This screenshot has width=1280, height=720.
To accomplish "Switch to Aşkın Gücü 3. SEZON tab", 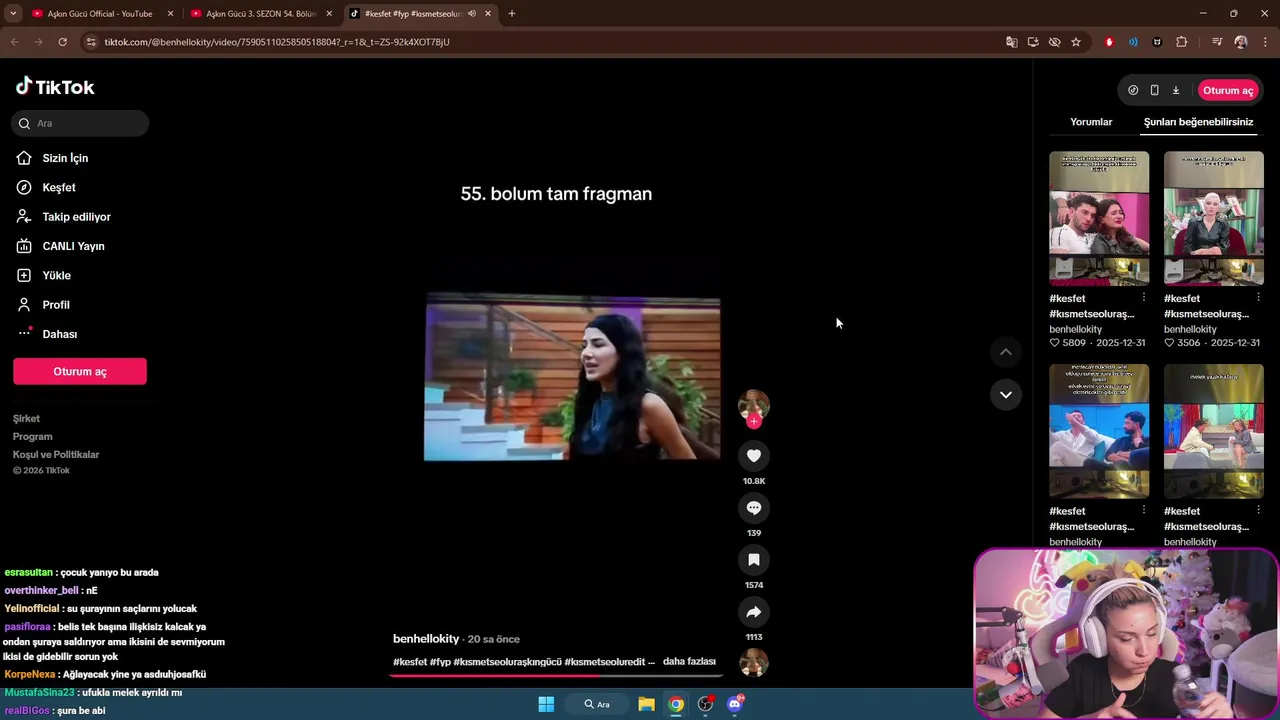I will [261, 14].
